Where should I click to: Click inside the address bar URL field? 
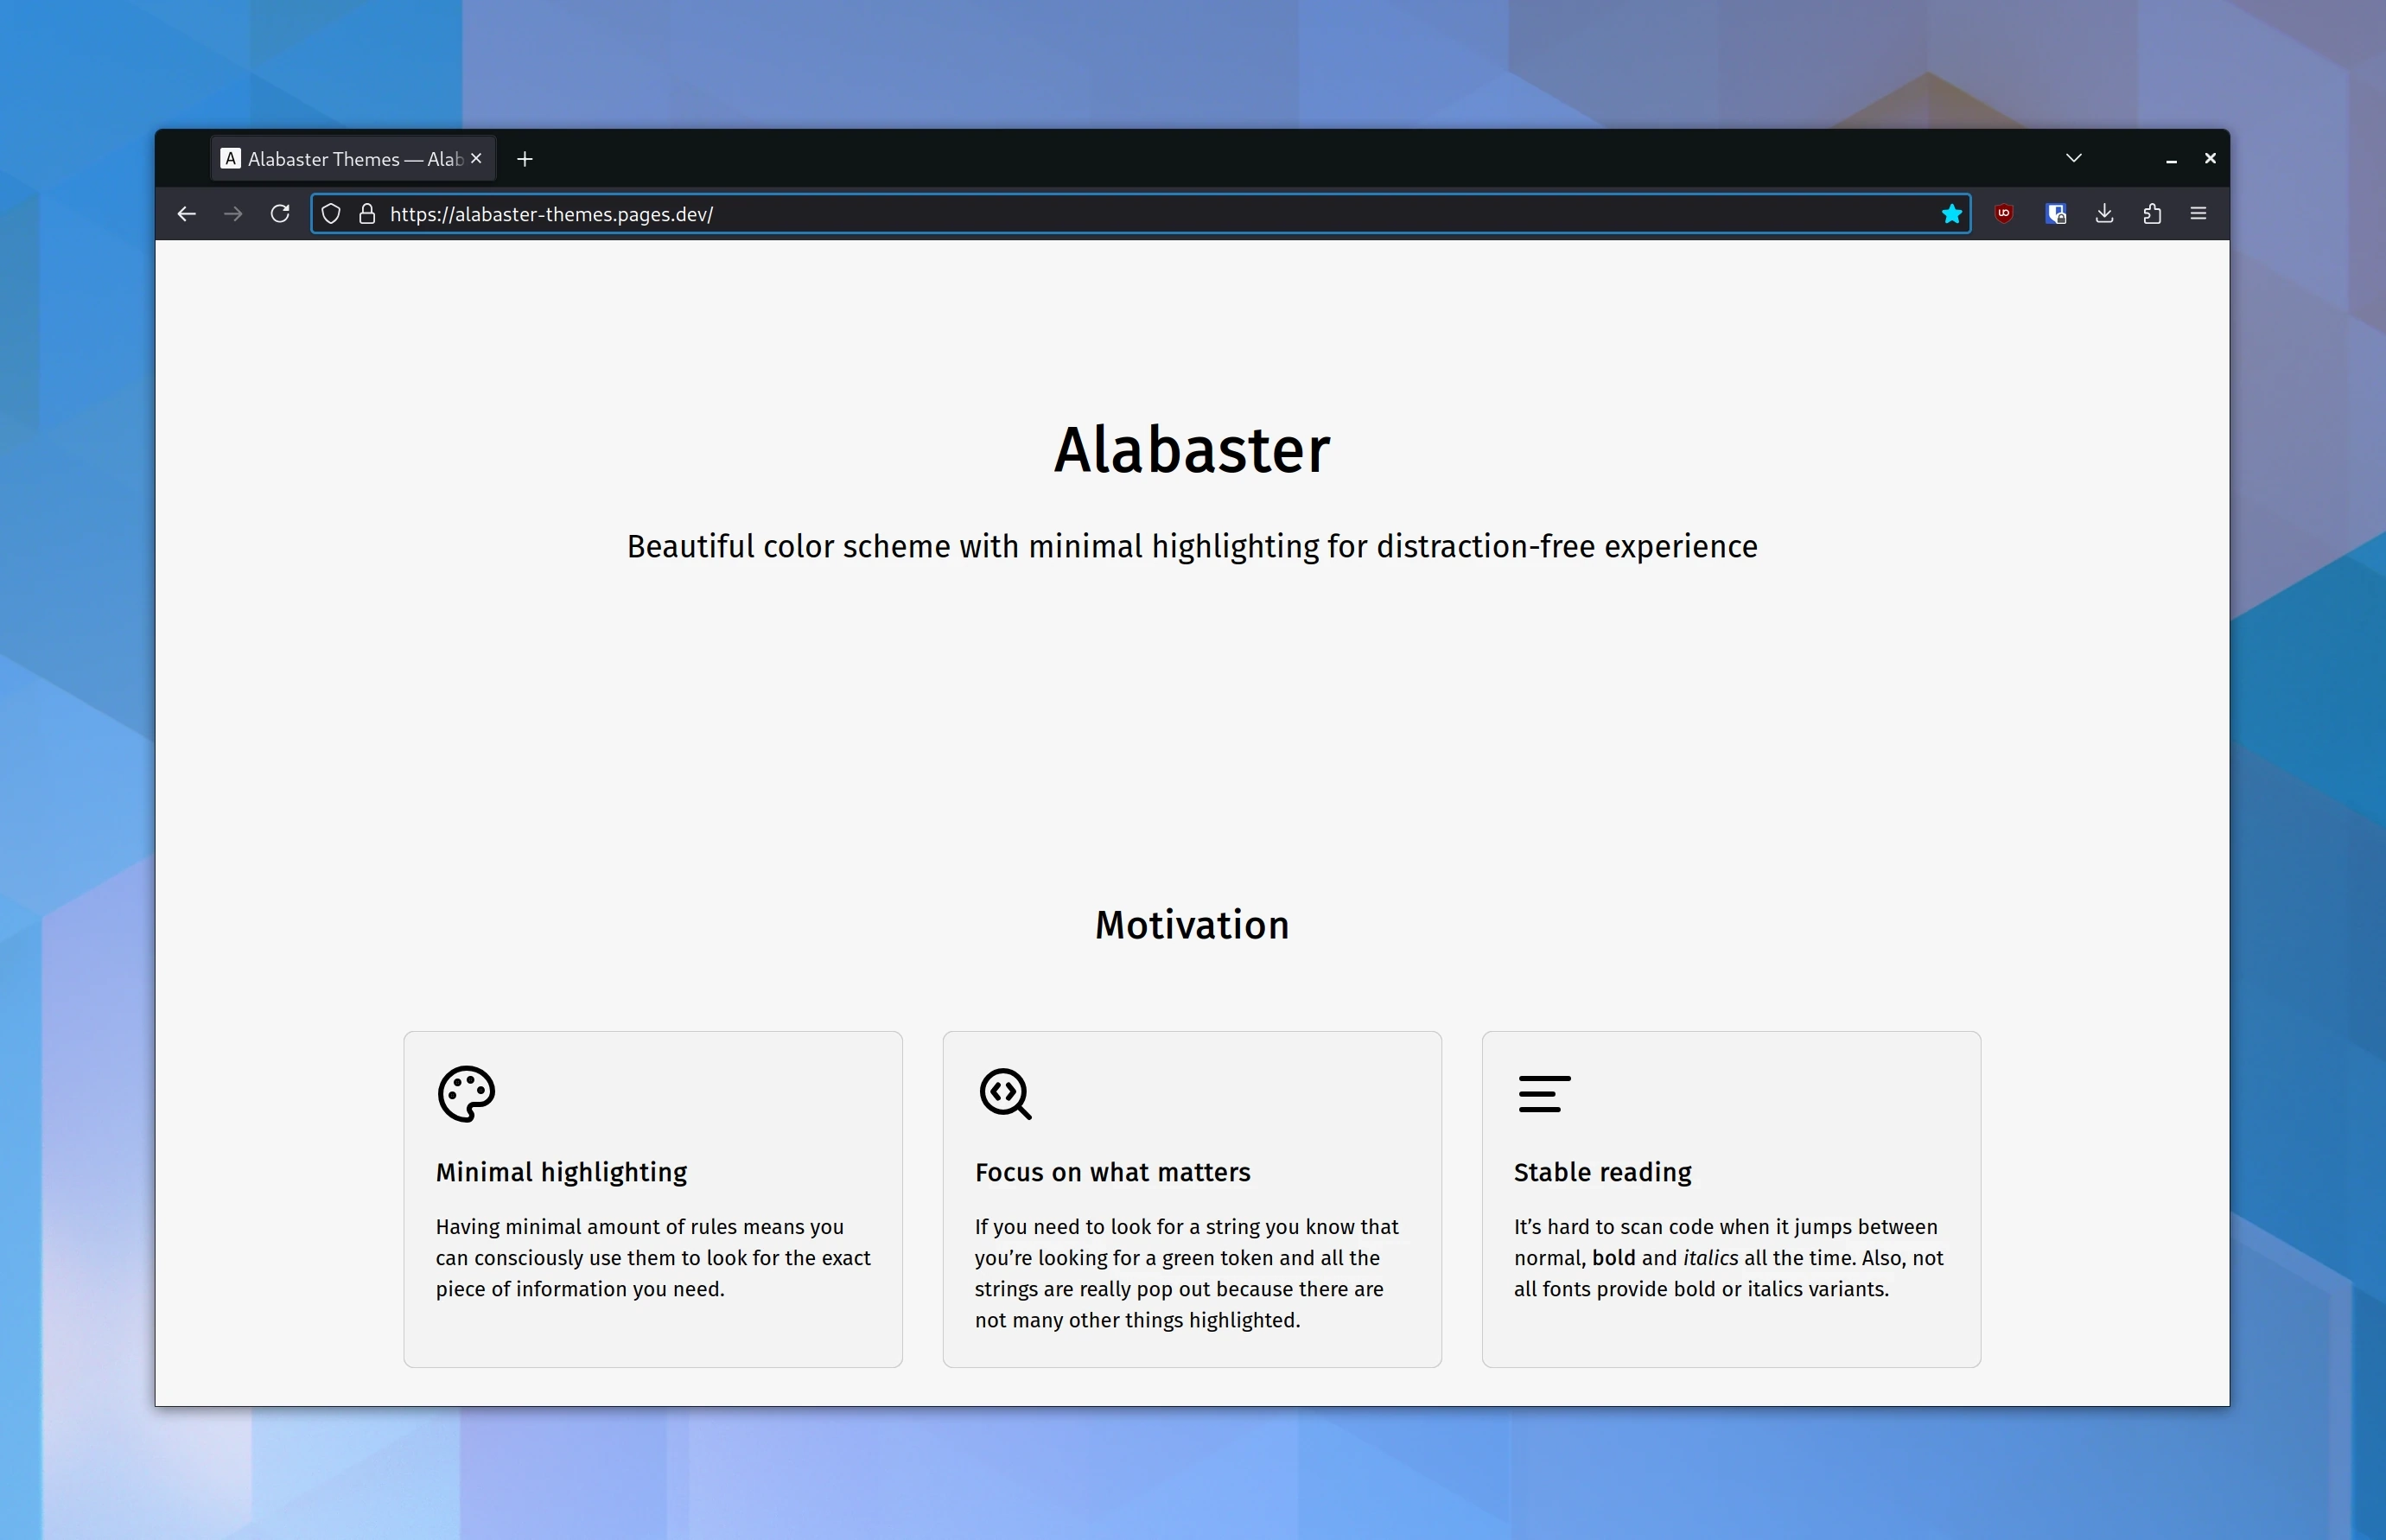click(900, 213)
